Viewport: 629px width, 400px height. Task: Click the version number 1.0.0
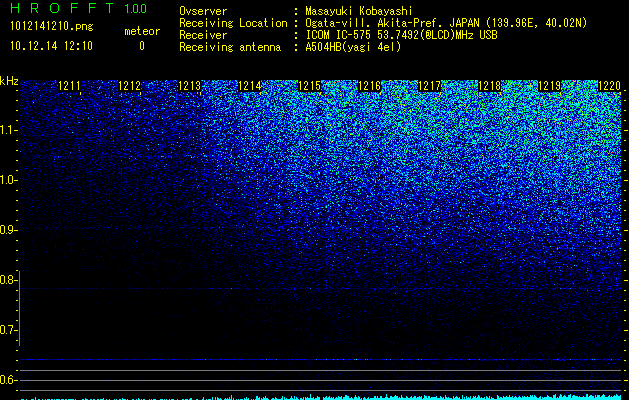(136, 9)
